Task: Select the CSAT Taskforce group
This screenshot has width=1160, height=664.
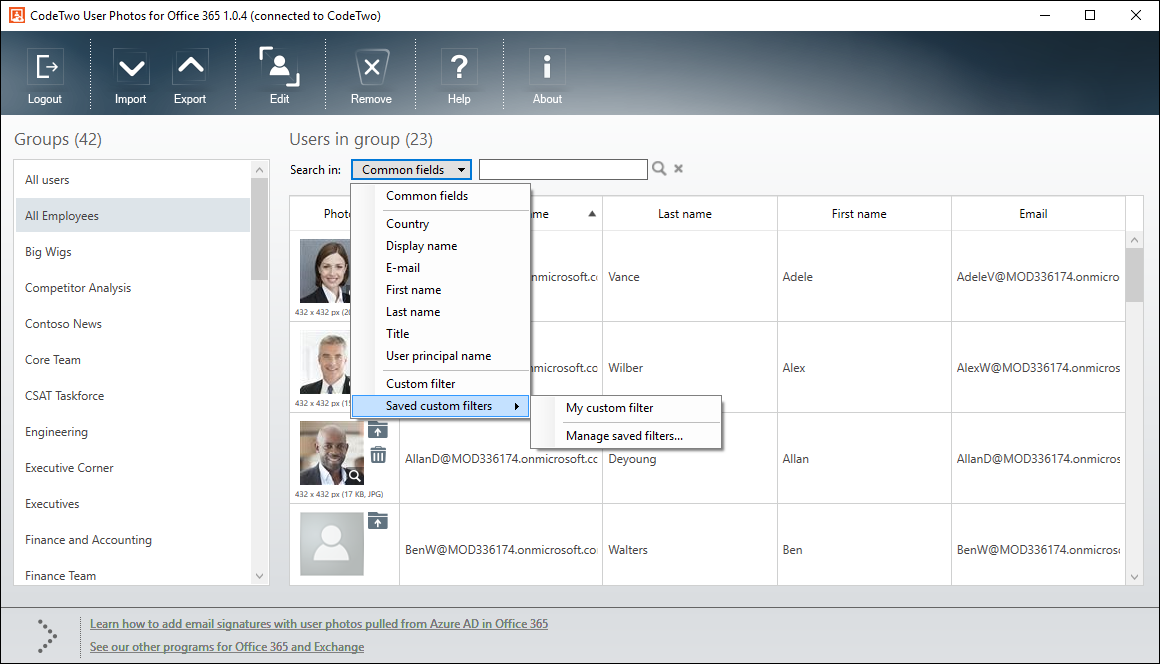Action: 133,396
